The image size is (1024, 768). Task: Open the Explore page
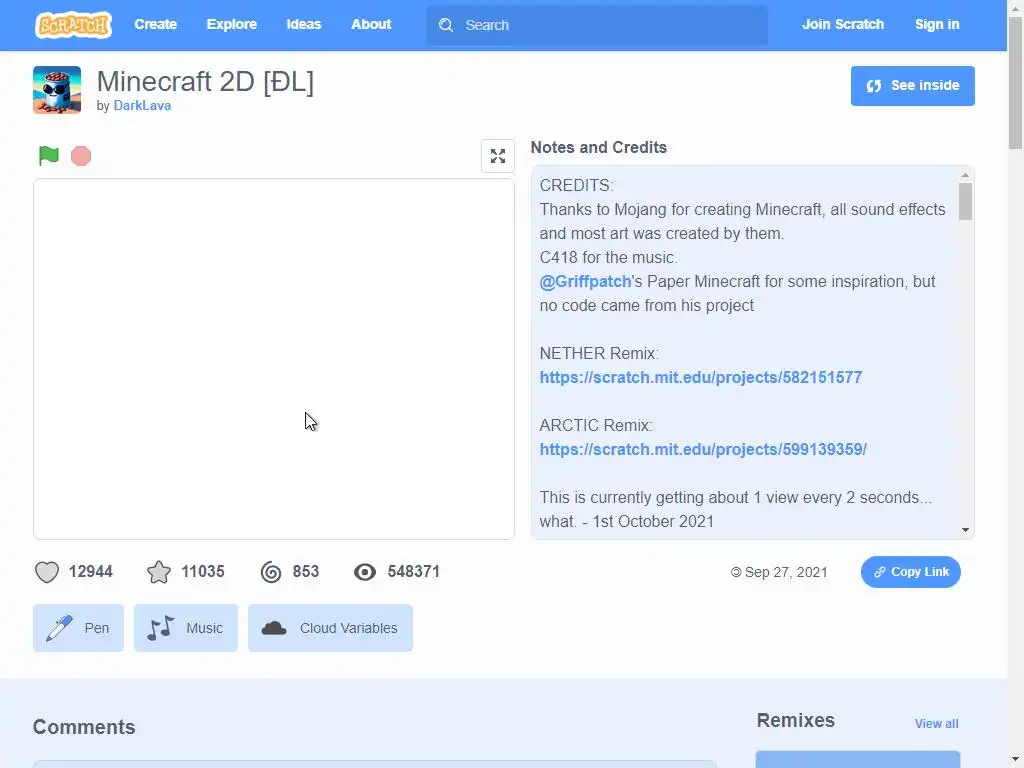tap(232, 24)
